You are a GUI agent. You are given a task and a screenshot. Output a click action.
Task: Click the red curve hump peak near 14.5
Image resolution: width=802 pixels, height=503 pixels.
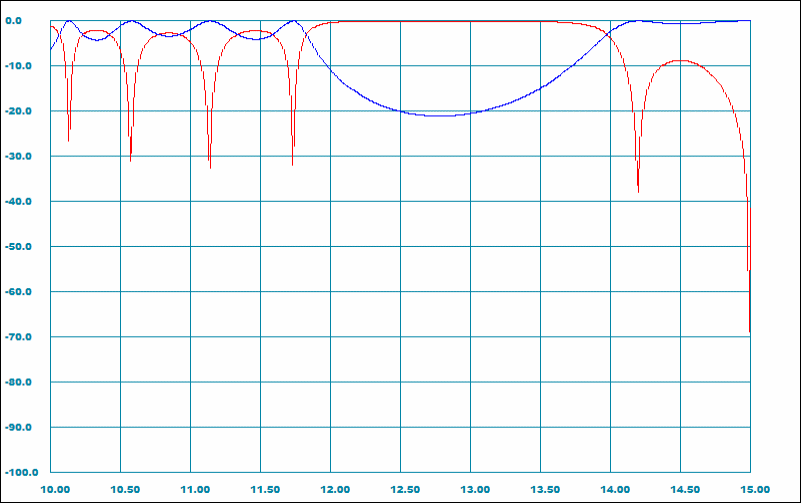(680, 61)
